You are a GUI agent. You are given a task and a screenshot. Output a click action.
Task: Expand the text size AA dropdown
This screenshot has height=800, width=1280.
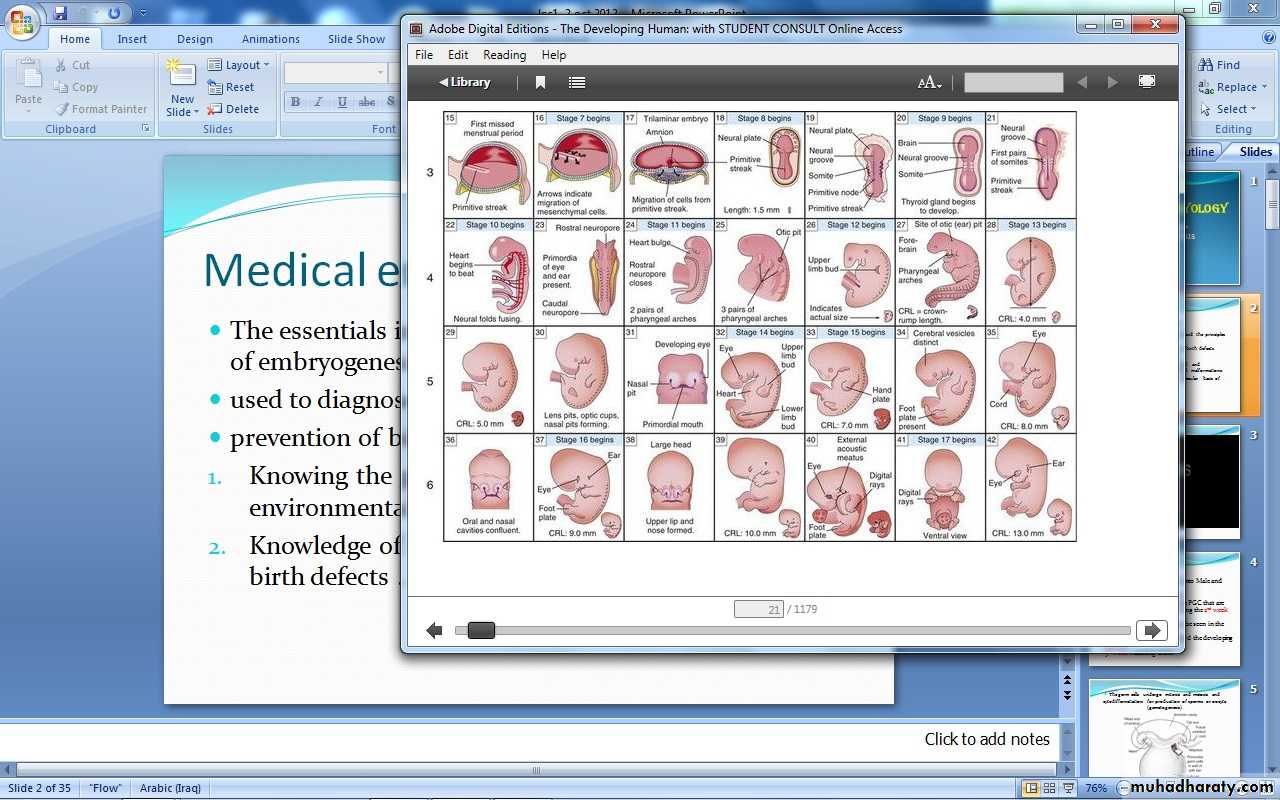929,83
